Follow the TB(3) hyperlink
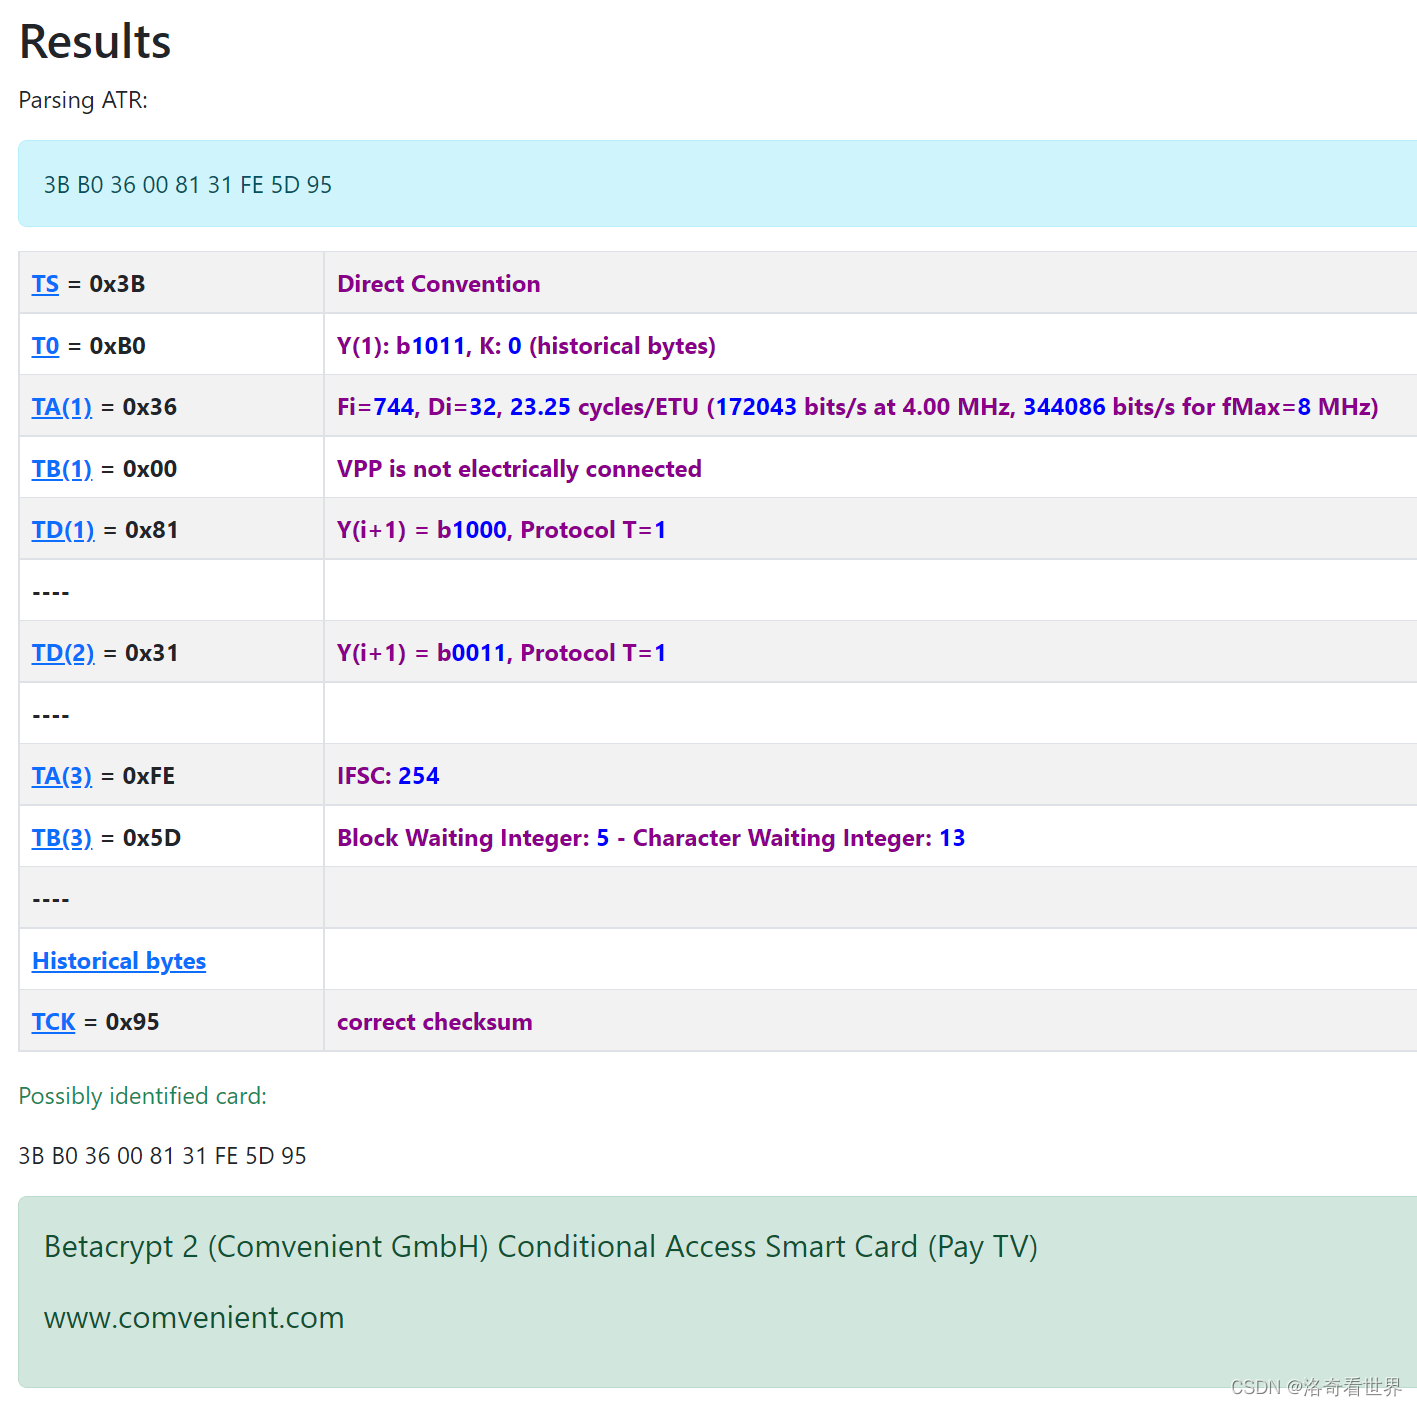The height and width of the screenshot is (1406, 1417). [x=61, y=838]
